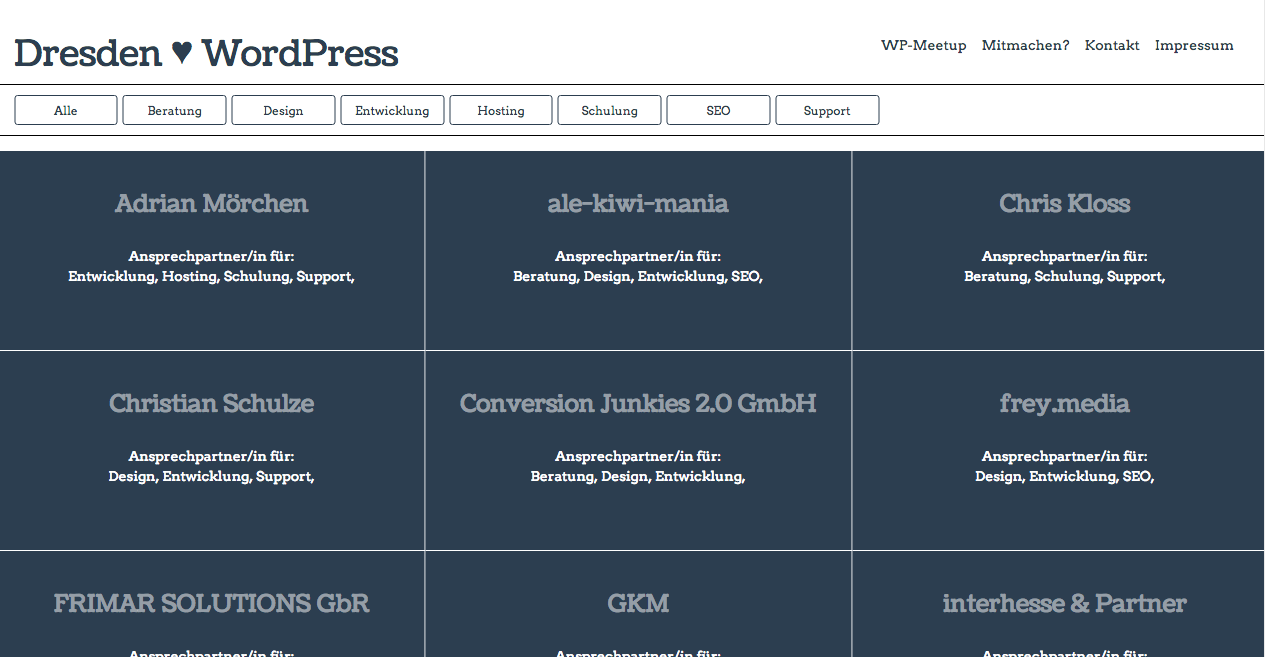Open the Kontakt page

[1112, 46]
